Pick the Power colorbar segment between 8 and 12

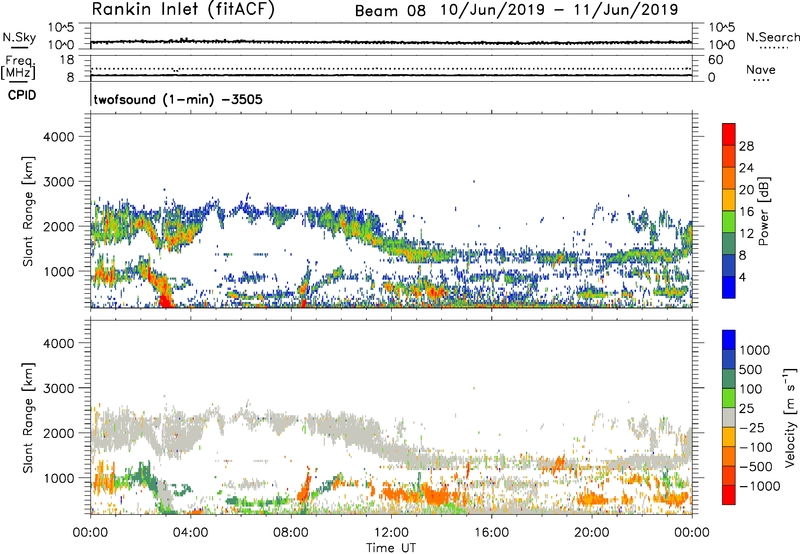click(x=729, y=244)
